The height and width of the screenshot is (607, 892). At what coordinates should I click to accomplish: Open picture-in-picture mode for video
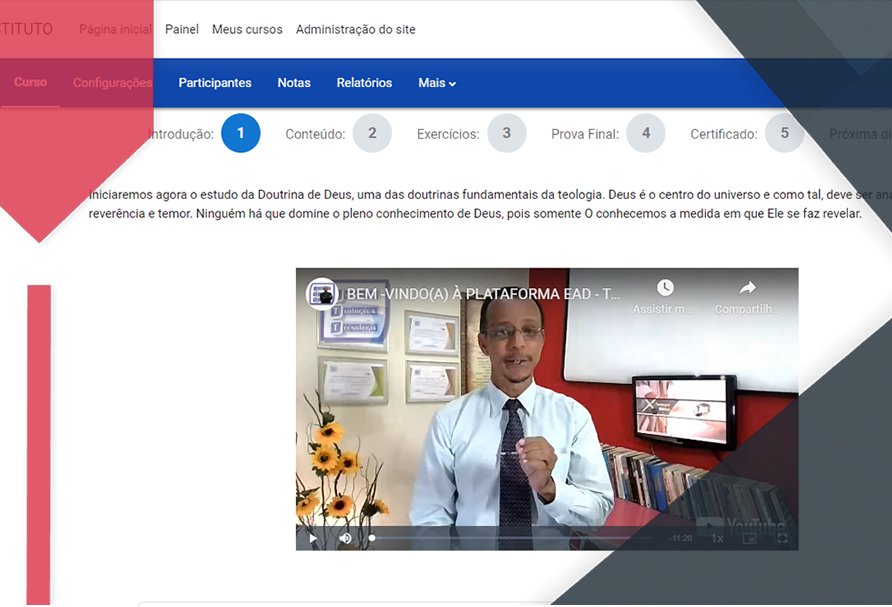click(x=750, y=538)
